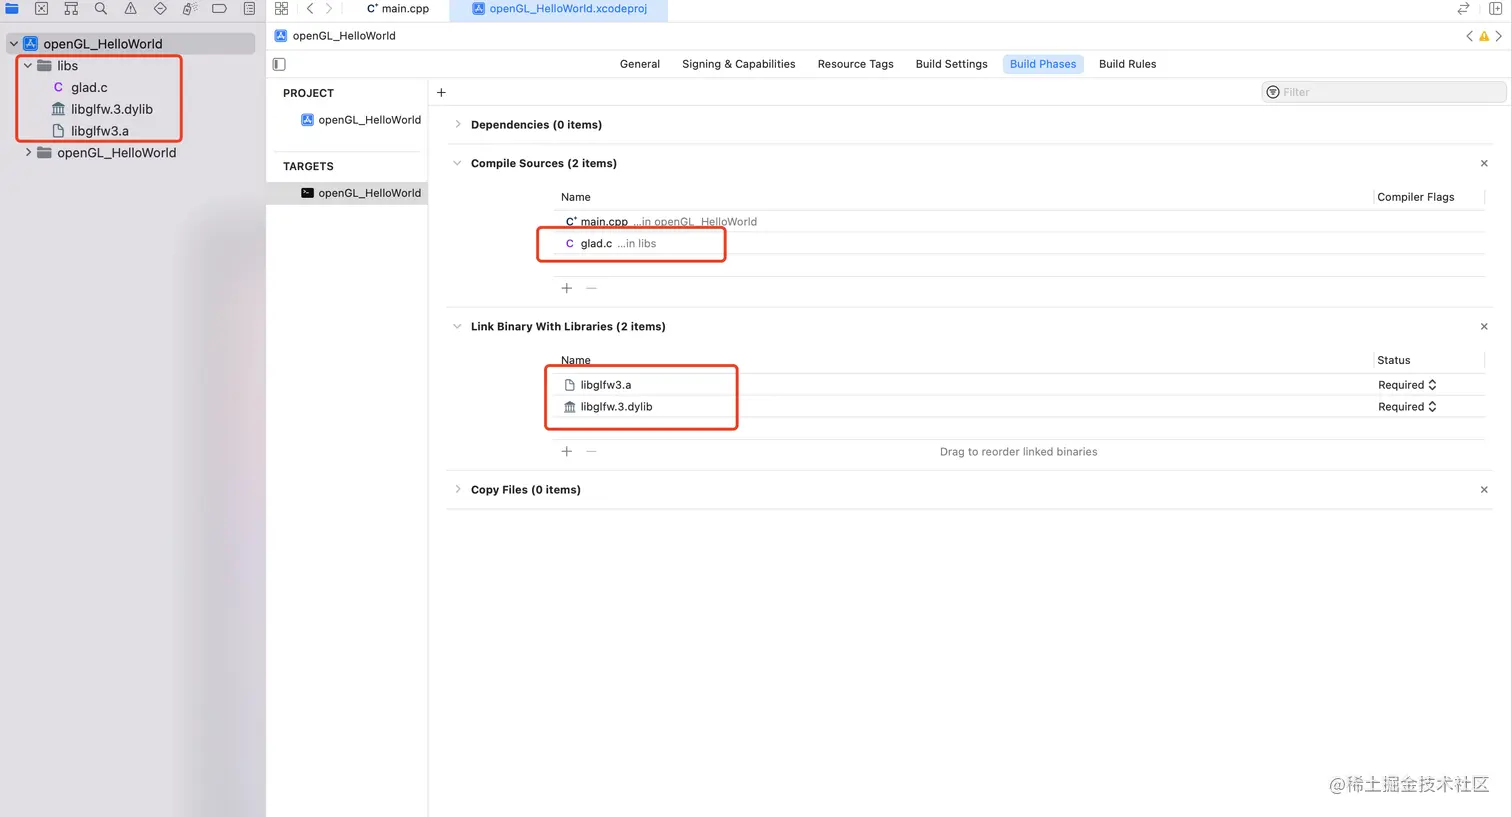Image resolution: width=1512 pixels, height=817 pixels.
Task: Click the yellow warning issue indicator
Action: point(1484,36)
